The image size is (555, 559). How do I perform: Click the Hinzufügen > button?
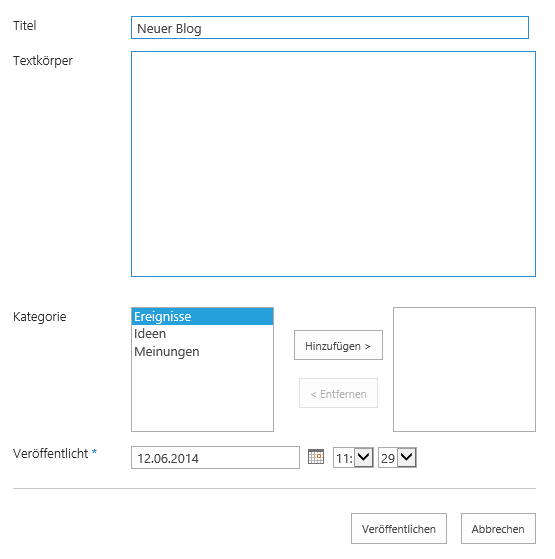tap(338, 345)
